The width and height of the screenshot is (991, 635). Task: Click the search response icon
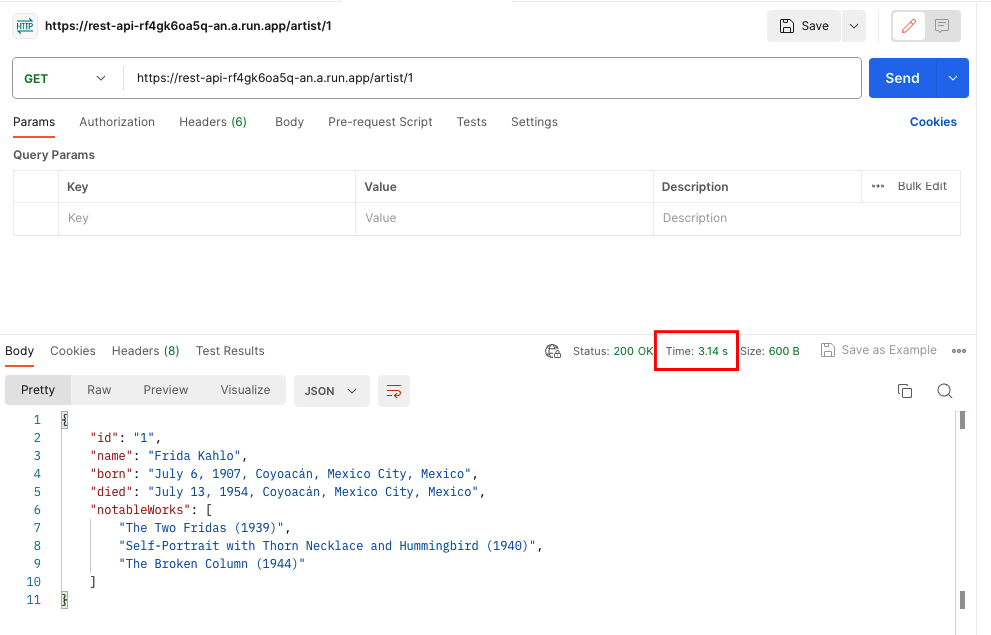click(944, 391)
